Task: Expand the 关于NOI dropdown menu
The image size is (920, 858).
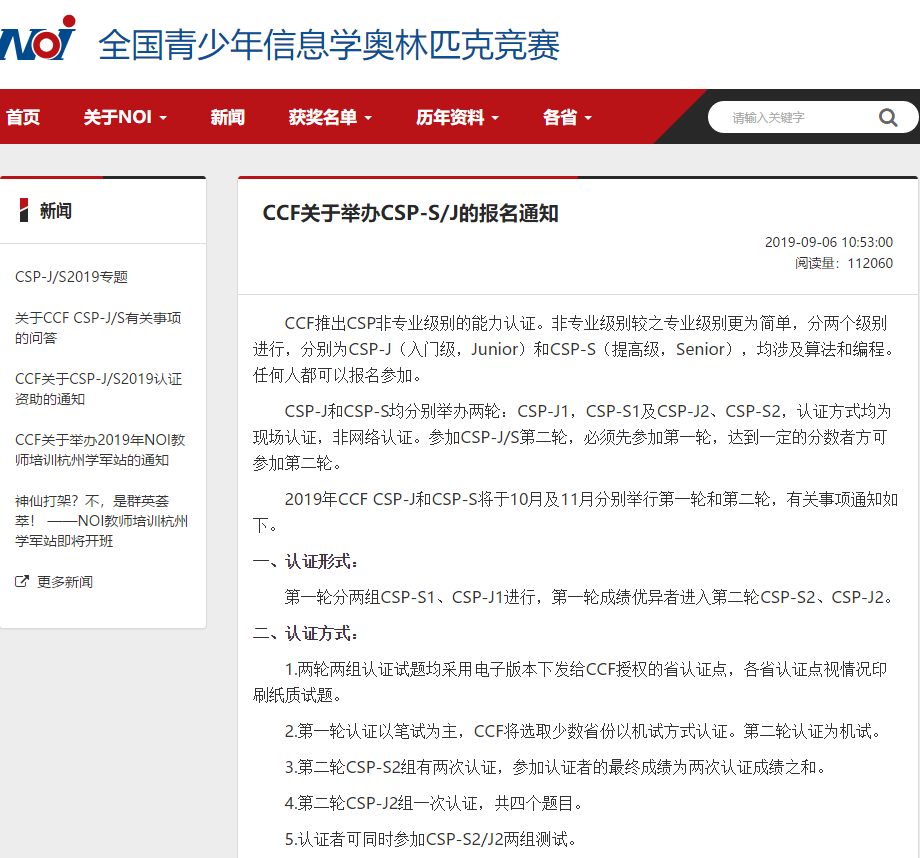Action: point(125,117)
